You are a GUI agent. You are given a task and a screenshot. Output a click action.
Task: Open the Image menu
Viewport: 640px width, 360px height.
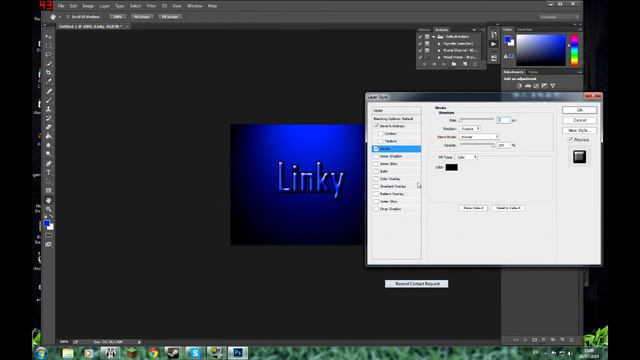click(x=88, y=6)
